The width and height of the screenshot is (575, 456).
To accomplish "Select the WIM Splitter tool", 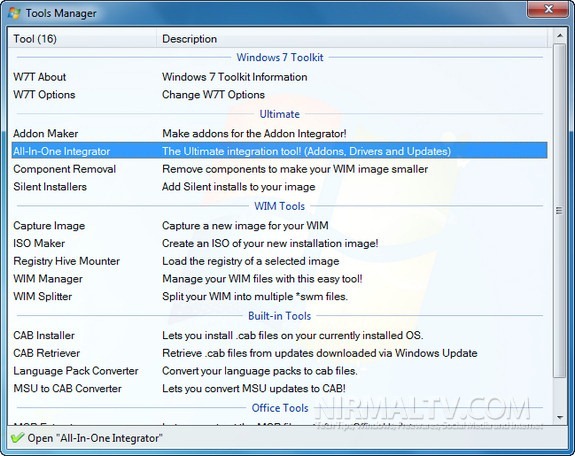I will pyautogui.click(x=43, y=296).
